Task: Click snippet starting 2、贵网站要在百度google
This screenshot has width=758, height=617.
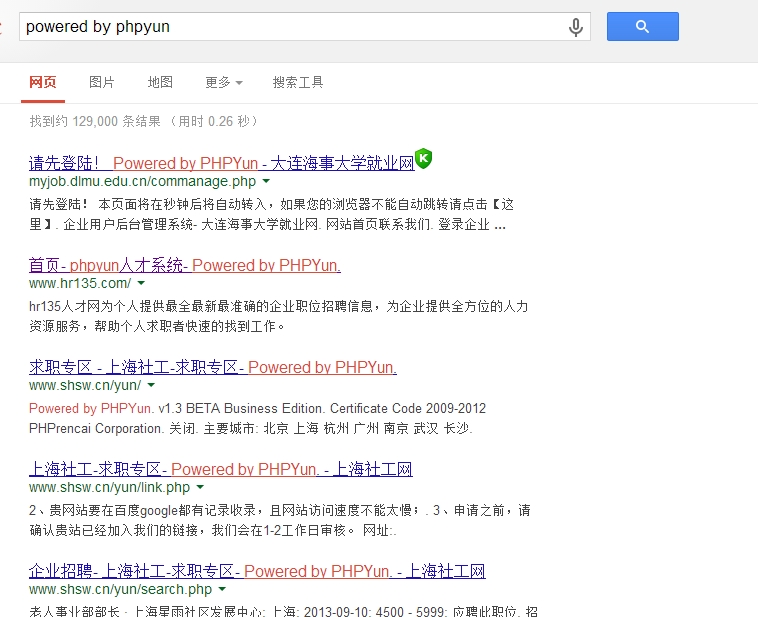Action: click(279, 520)
